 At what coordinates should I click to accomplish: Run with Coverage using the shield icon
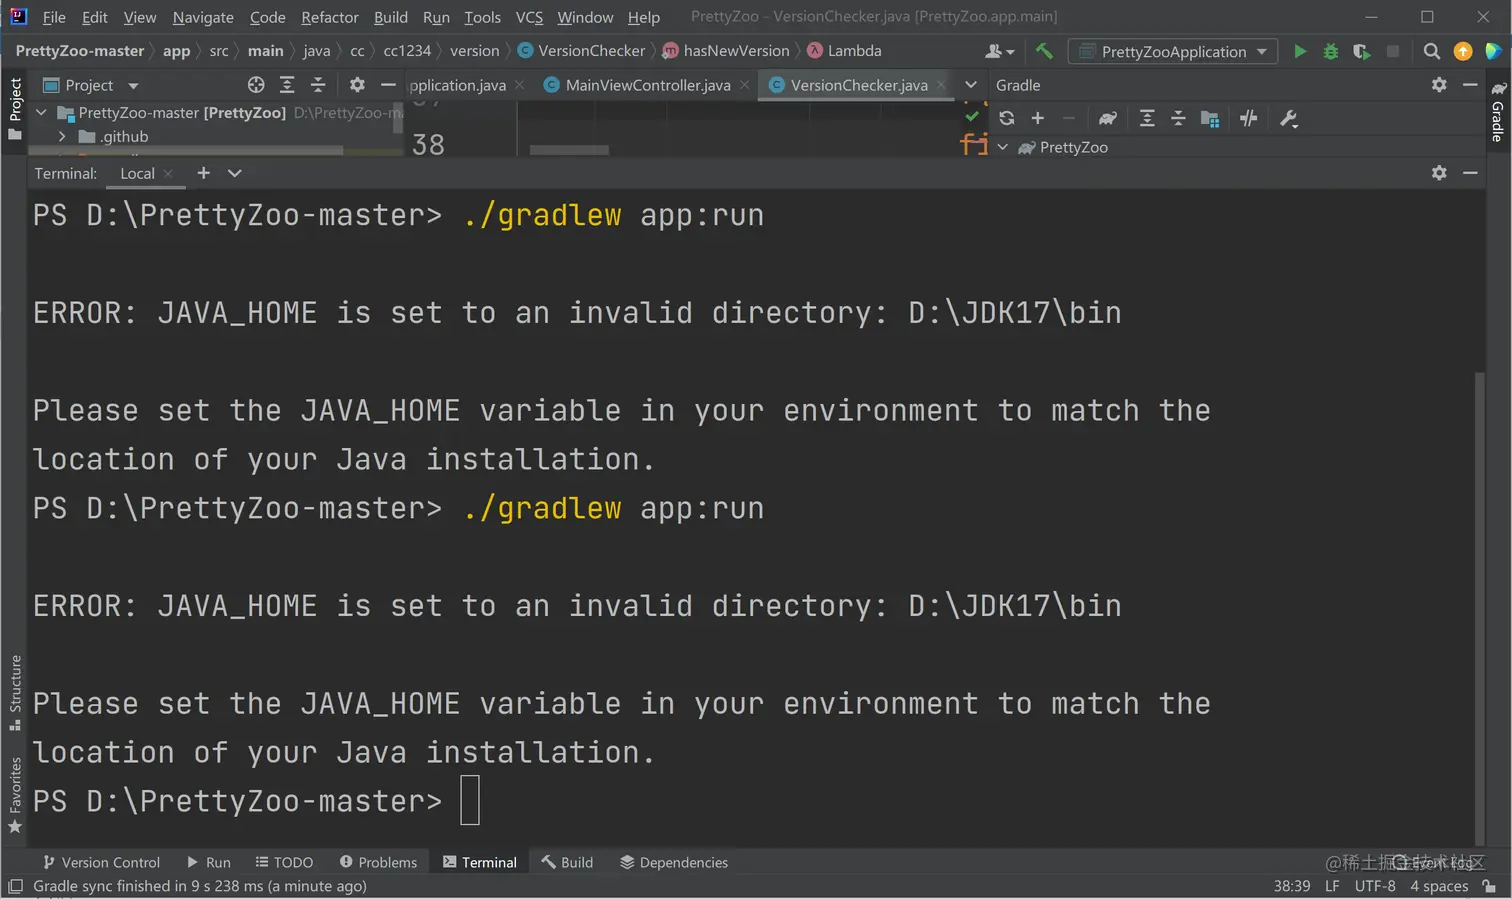click(x=1361, y=51)
